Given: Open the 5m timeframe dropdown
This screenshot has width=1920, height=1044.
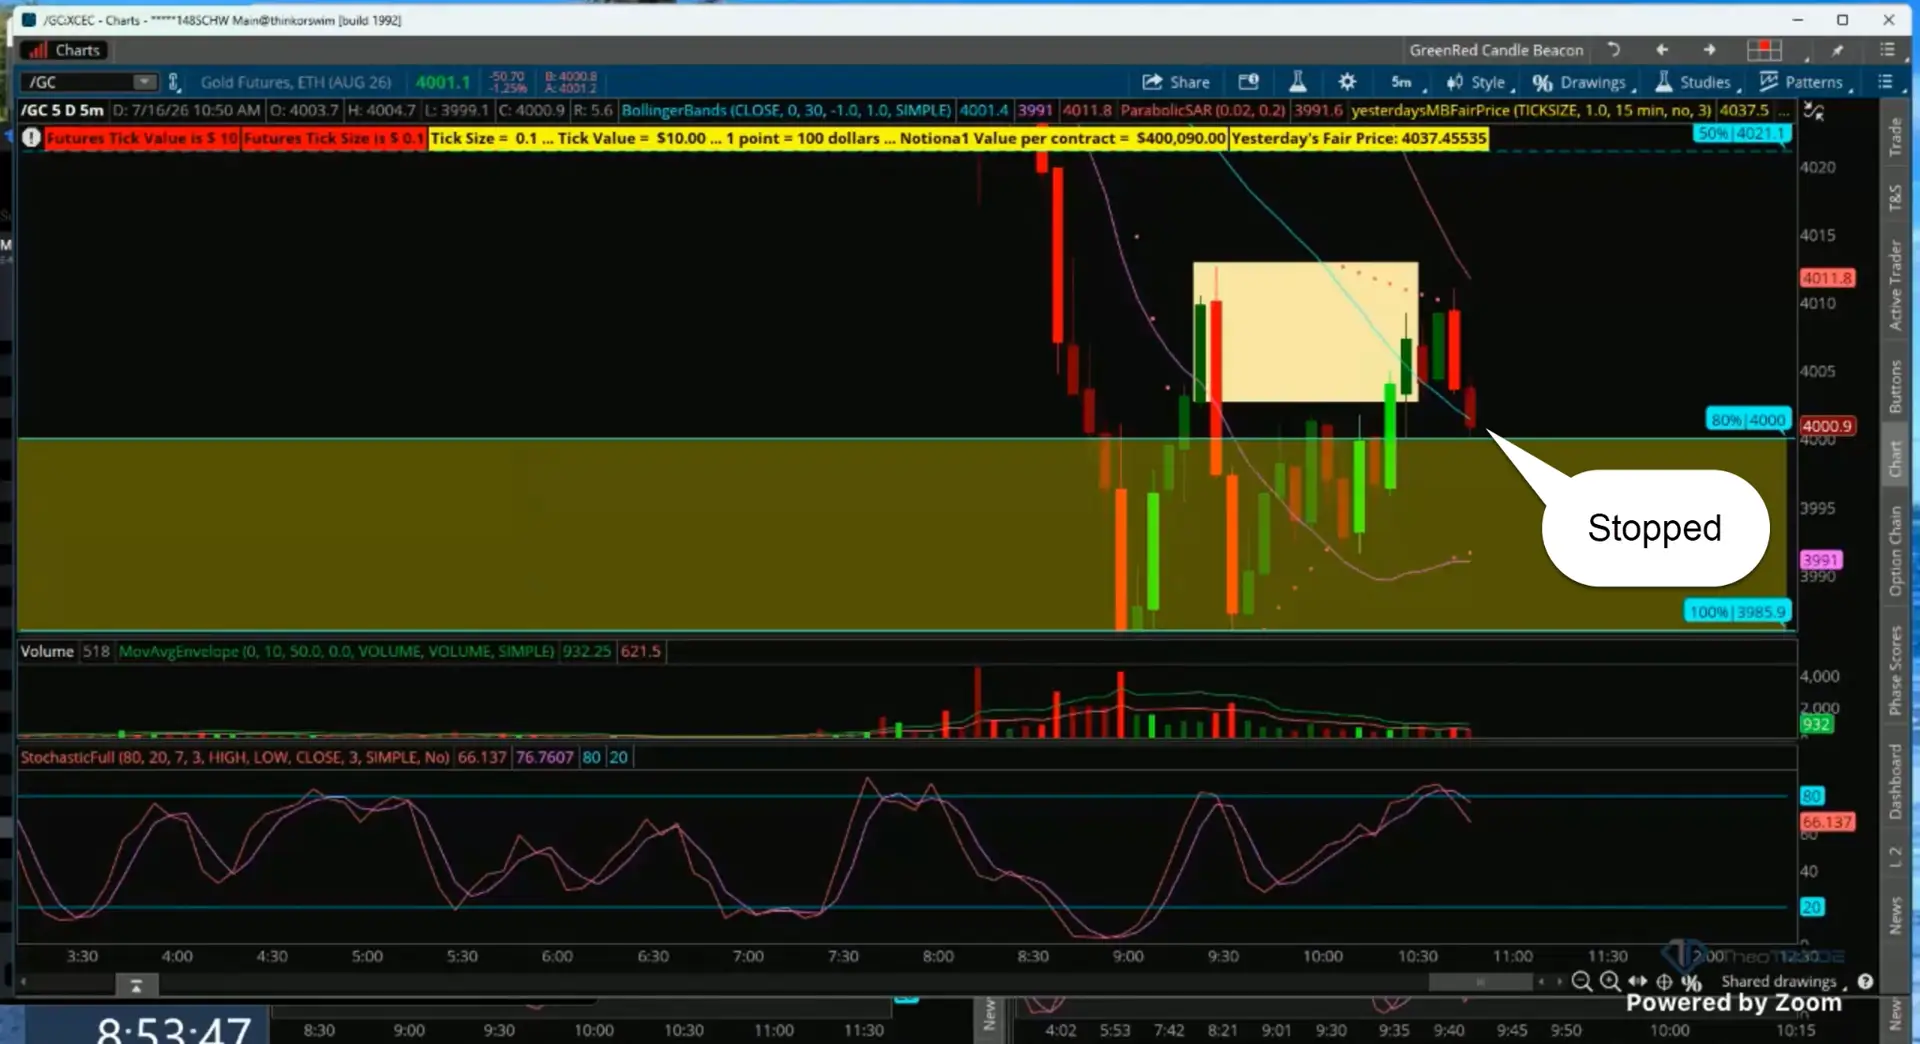Looking at the screenshot, I should tap(1403, 82).
